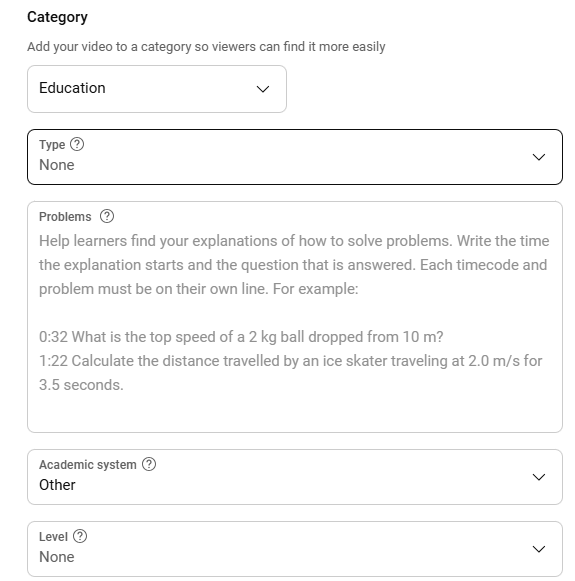Click the help icon next to Type
This screenshot has height=581, width=575.
(x=77, y=144)
